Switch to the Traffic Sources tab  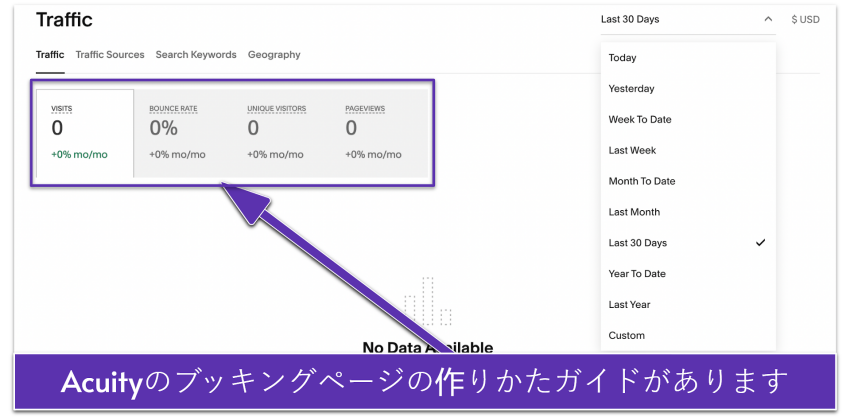click(110, 55)
